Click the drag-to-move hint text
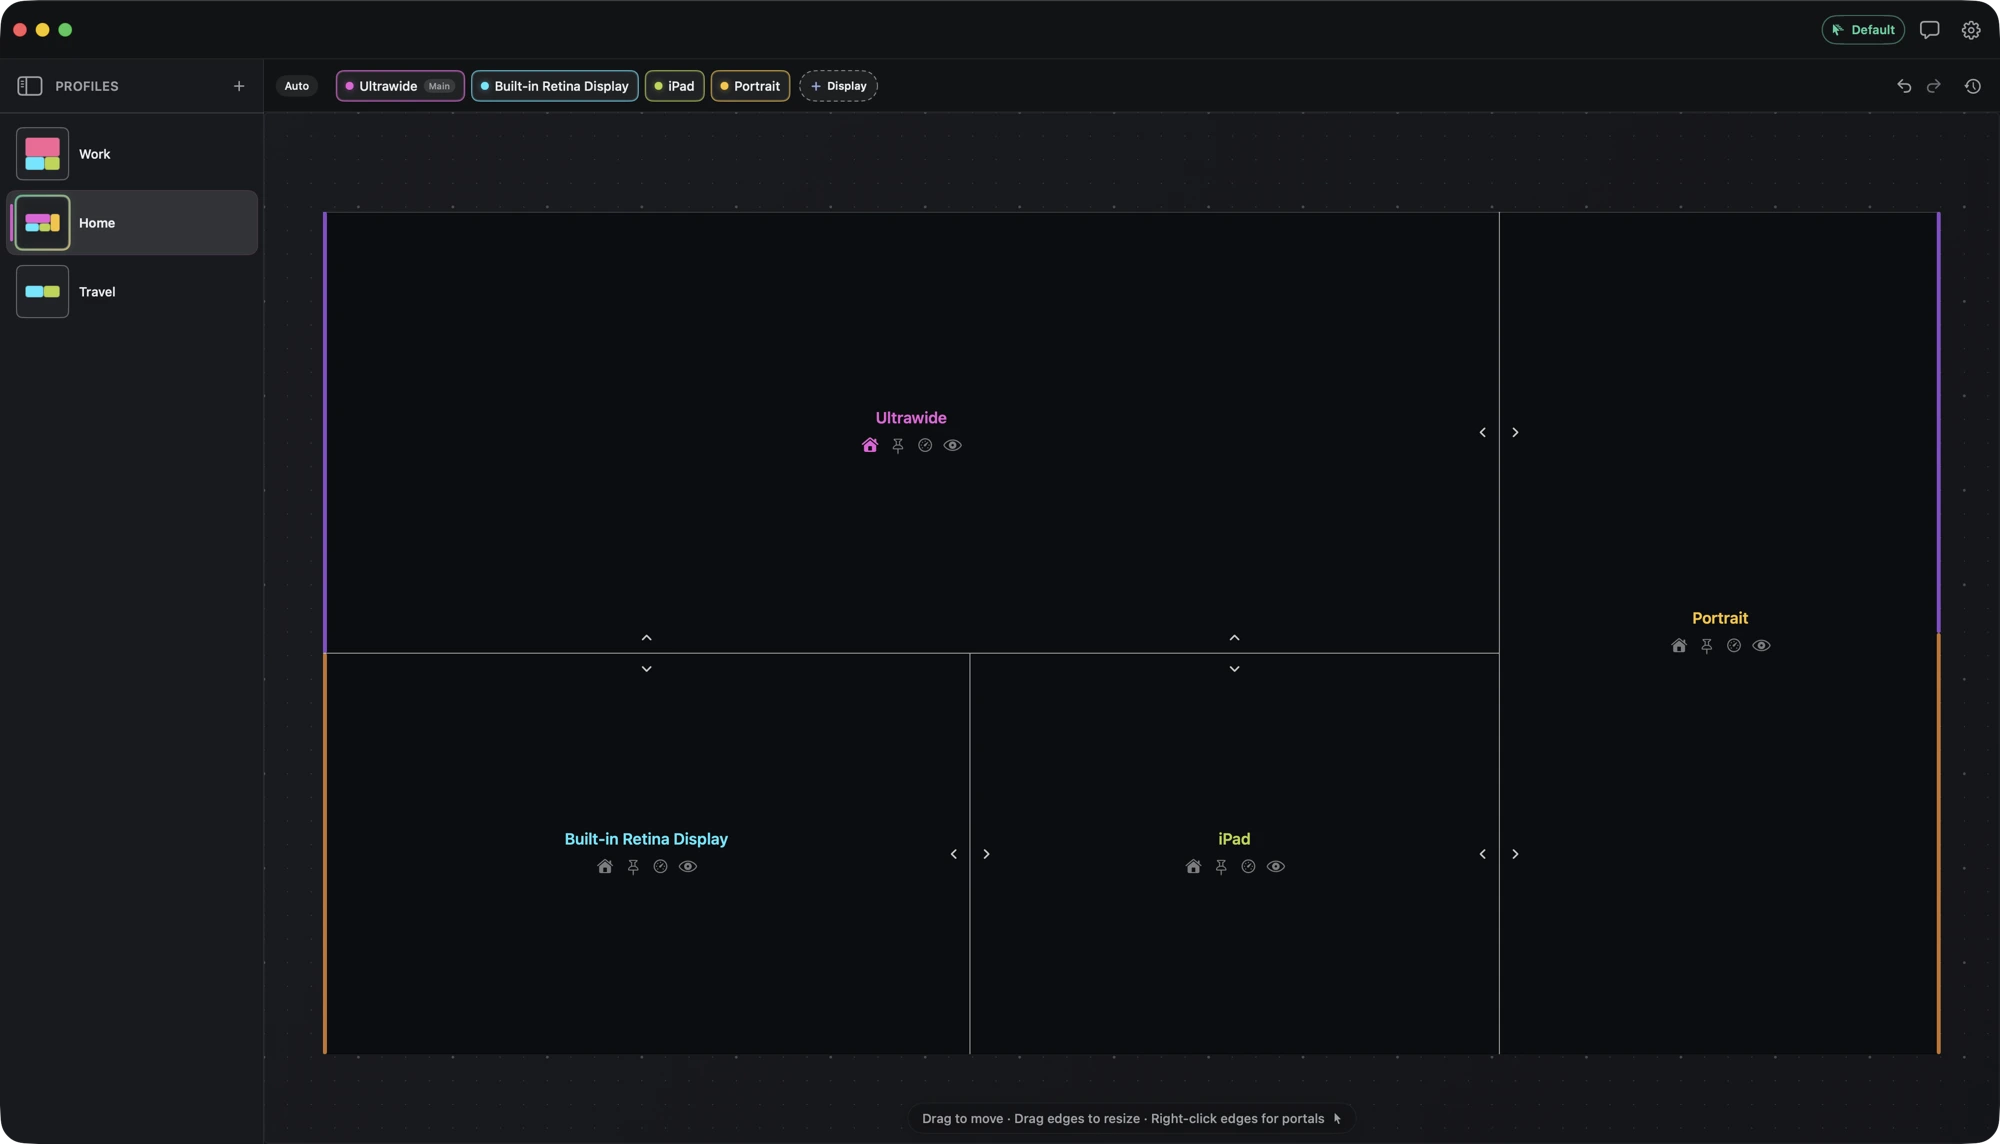2000x1144 pixels. [x=1123, y=1119]
